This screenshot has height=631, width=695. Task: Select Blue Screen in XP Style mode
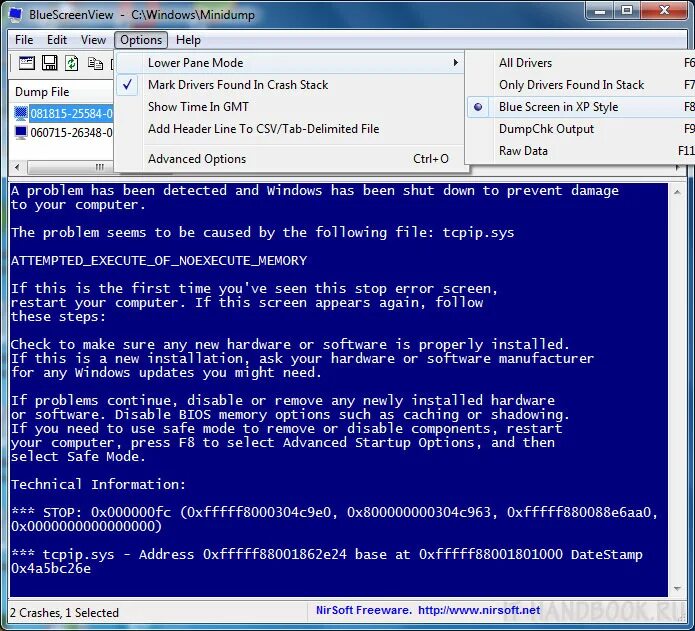point(581,107)
